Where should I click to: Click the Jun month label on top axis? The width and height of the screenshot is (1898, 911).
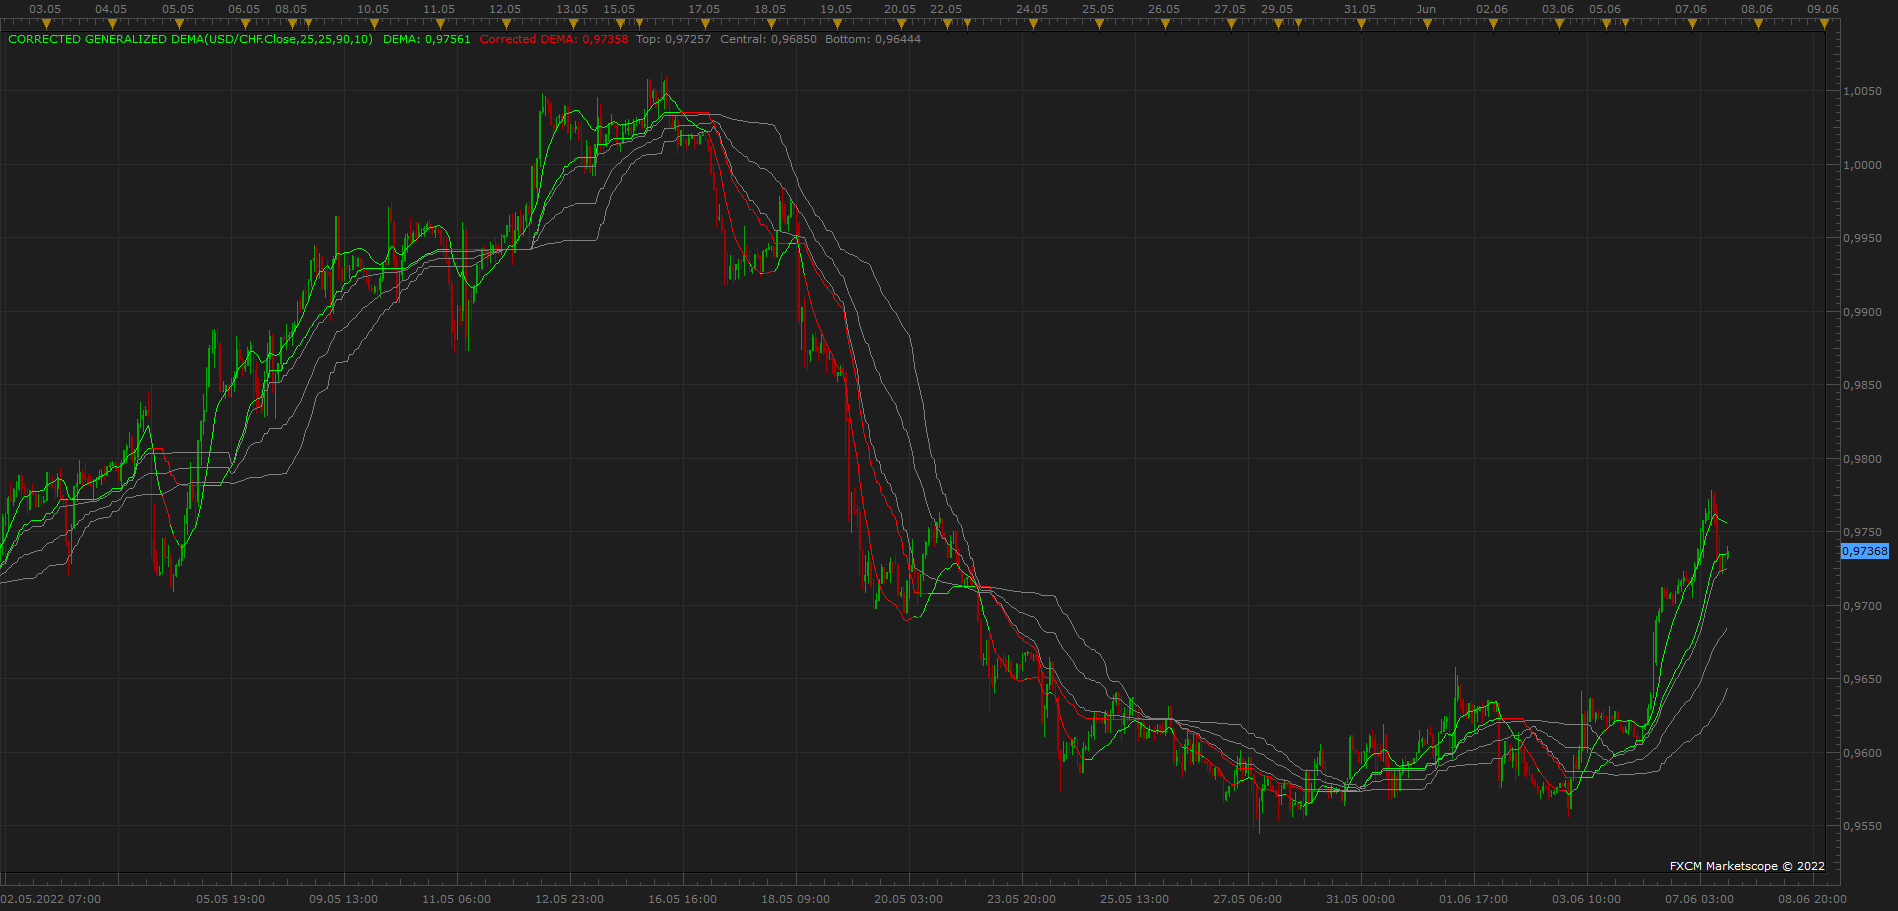click(x=1427, y=9)
